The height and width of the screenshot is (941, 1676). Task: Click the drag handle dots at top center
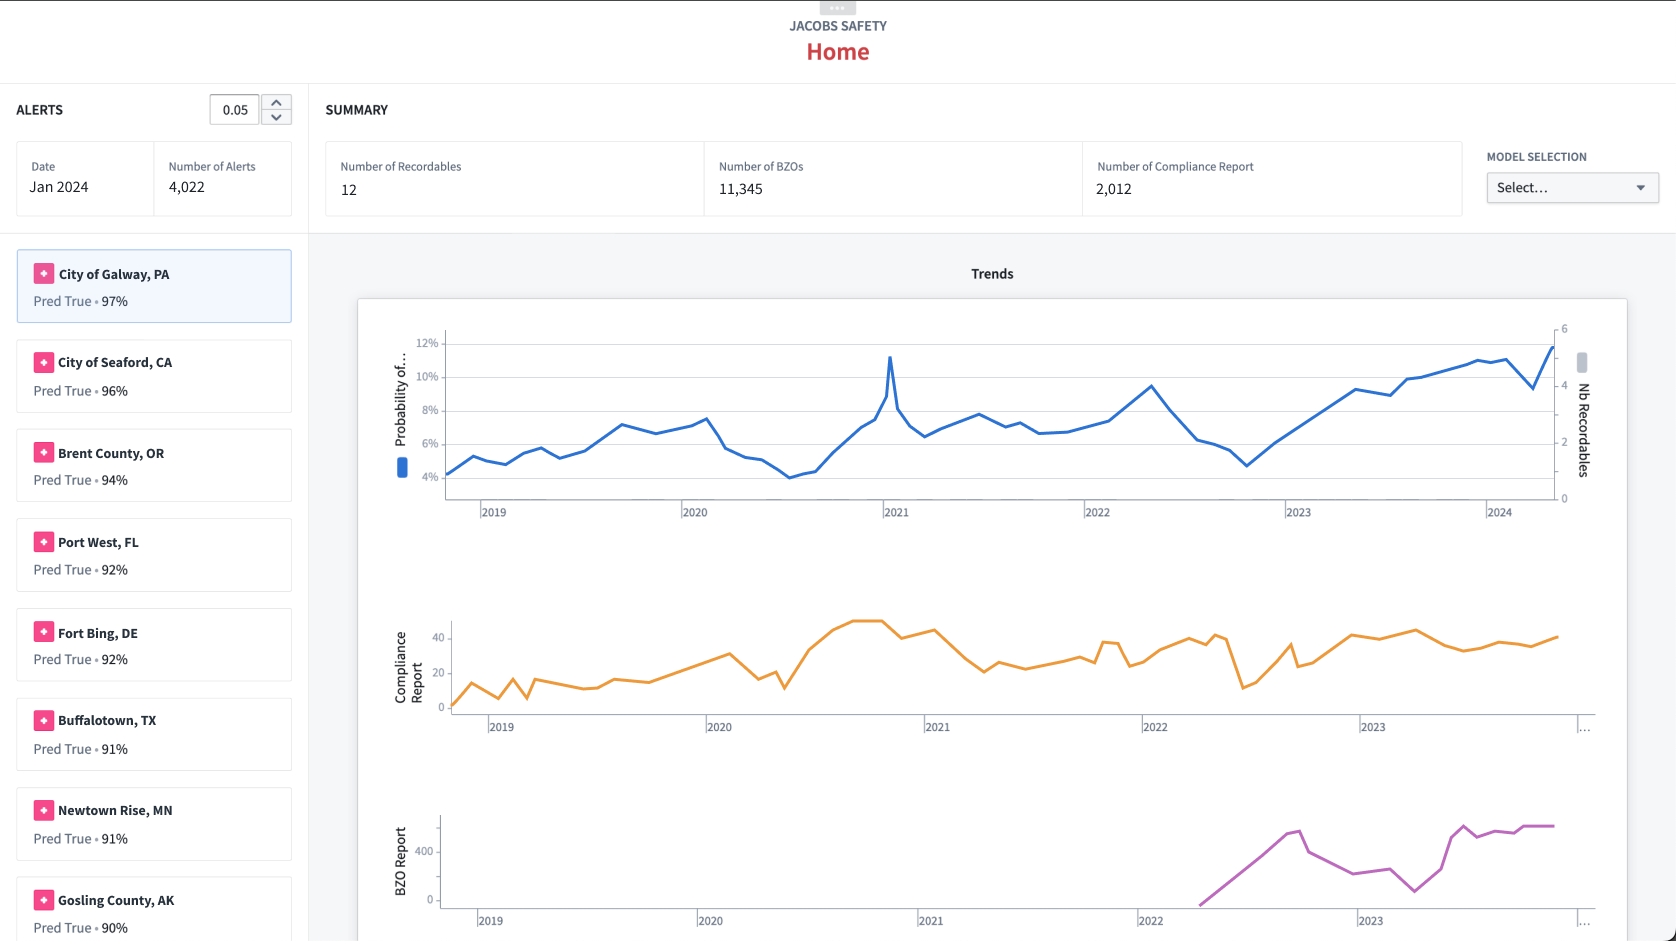(838, 7)
